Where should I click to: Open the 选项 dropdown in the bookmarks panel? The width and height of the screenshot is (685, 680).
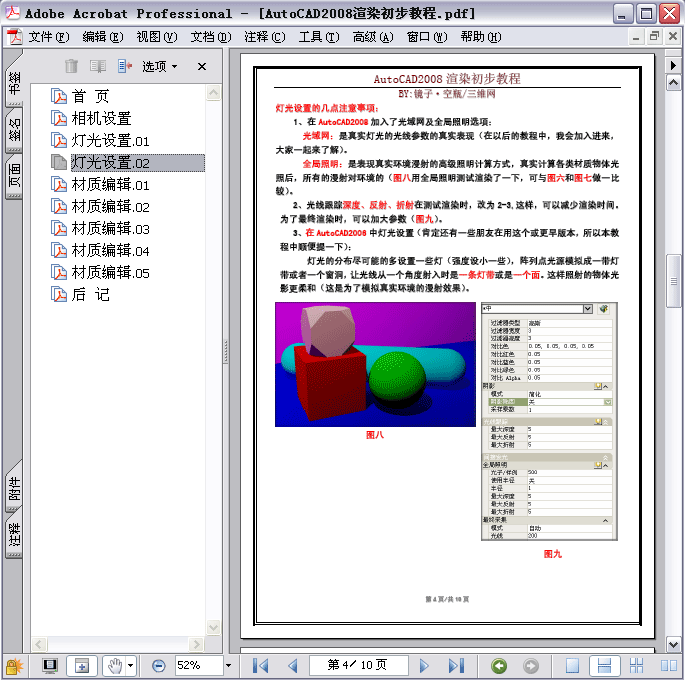click(x=159, y=66)
